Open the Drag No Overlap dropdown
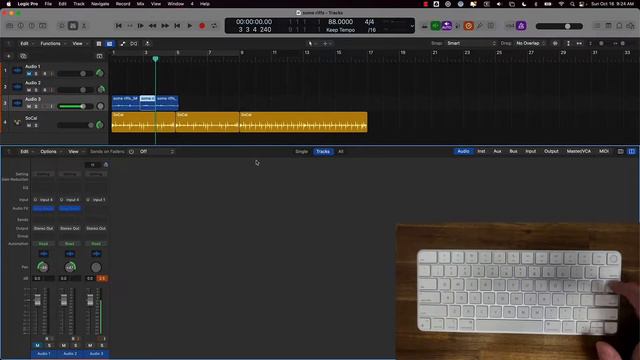This screenshot has width=640, height=360. point(530,43)
